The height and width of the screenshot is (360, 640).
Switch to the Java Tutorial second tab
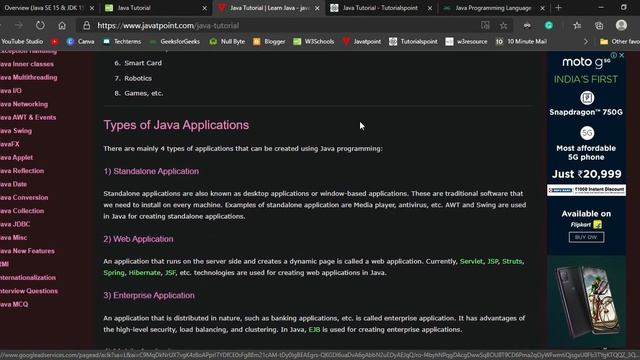click(155, 8)
